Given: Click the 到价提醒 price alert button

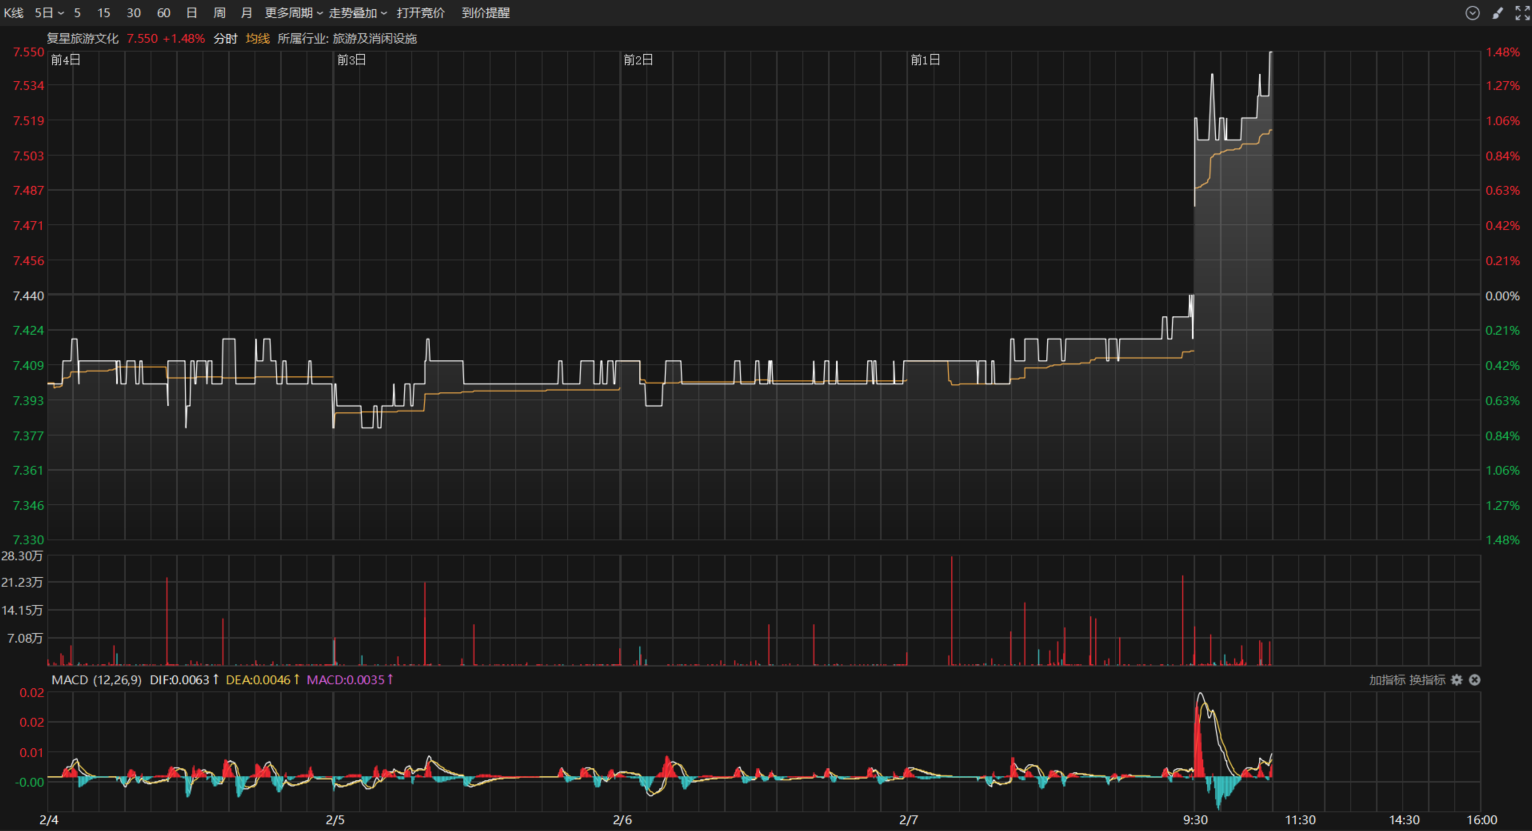Looking at the screenshot, I should (485, 13).
